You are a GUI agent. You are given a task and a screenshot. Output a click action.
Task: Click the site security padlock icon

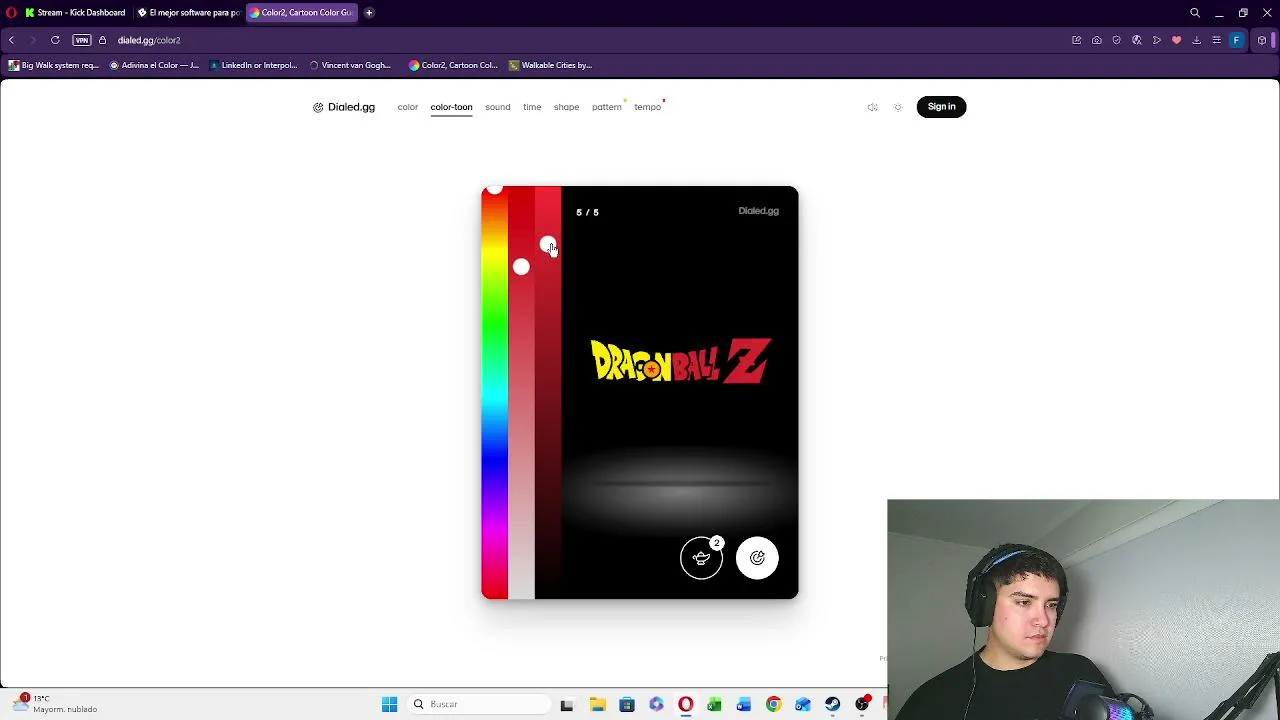[x=102, y=40]
